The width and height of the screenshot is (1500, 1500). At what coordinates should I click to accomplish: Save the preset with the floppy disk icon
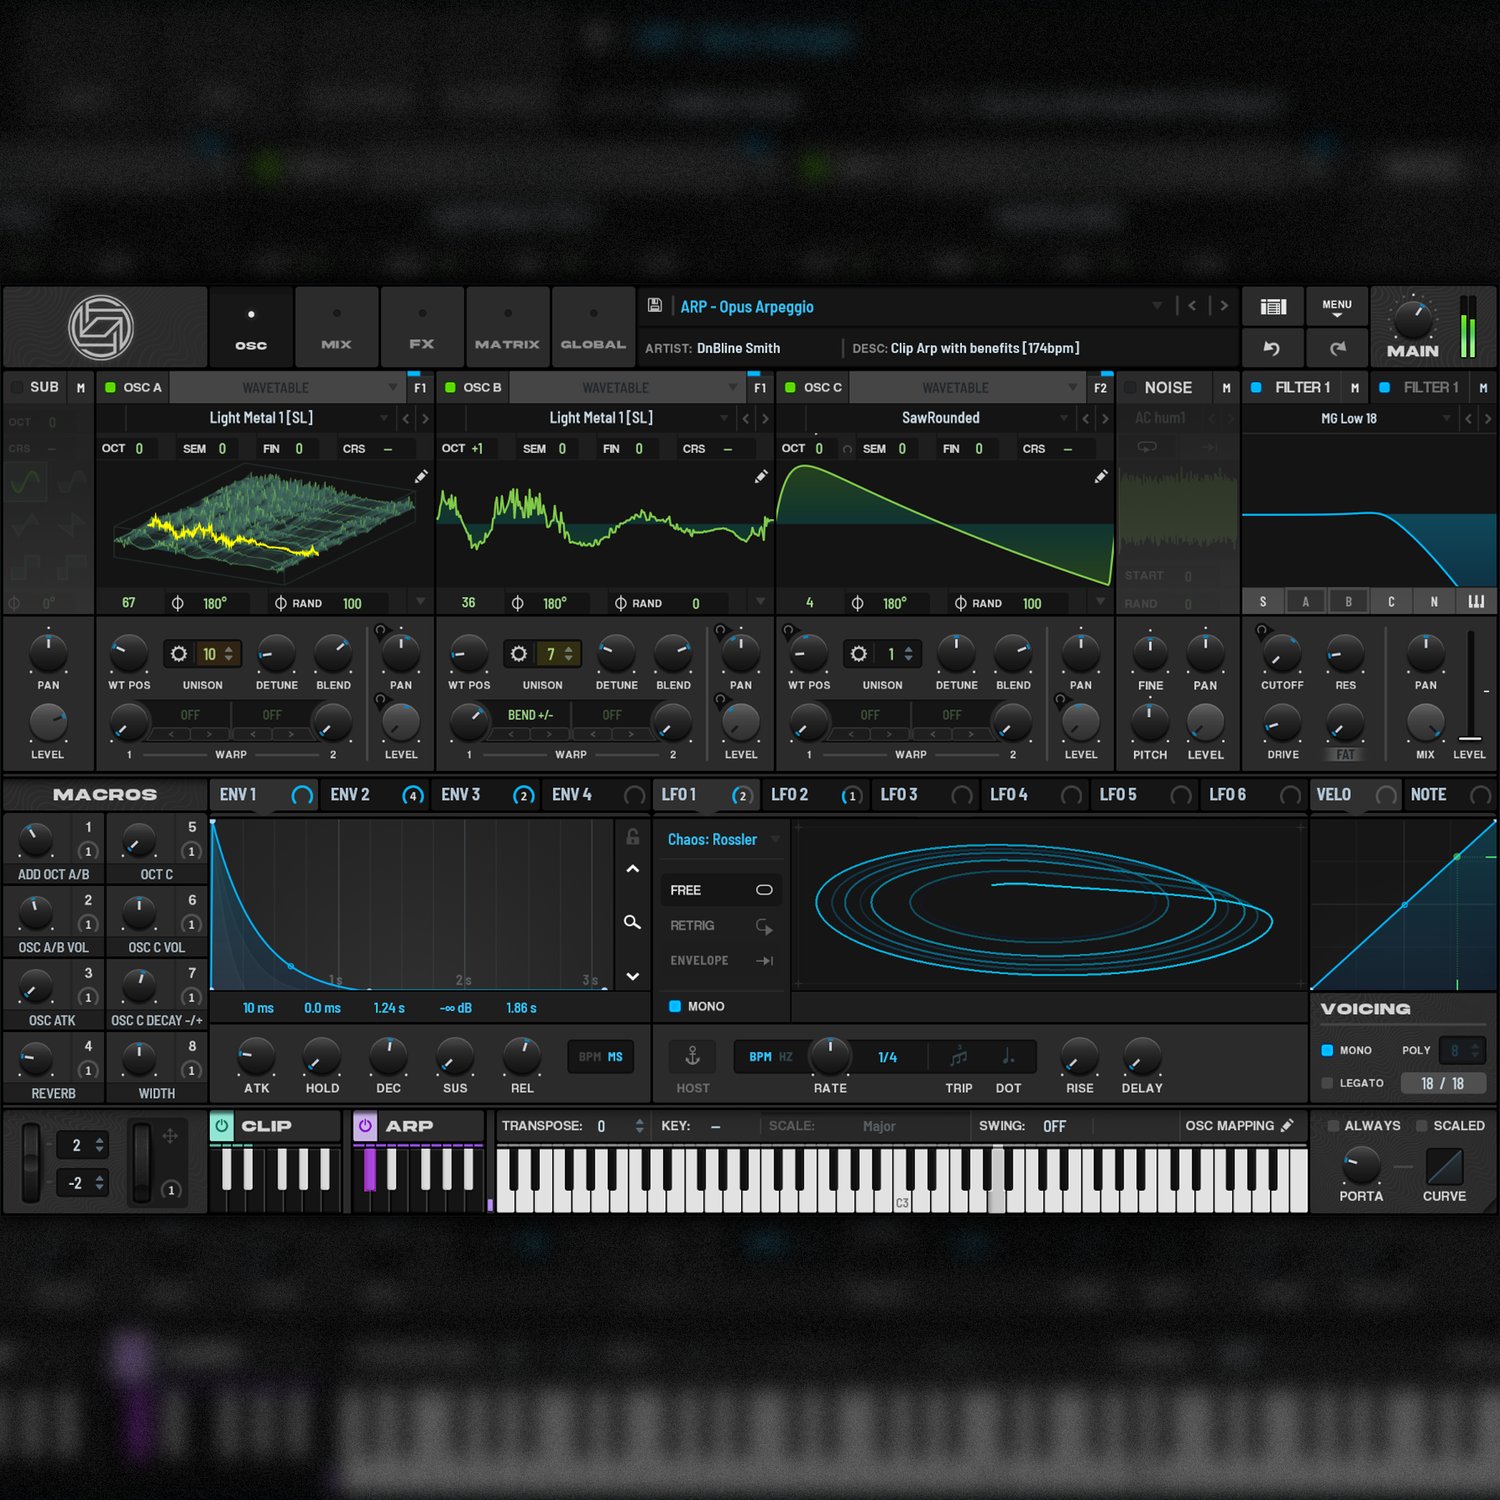[x=655, y=305]
